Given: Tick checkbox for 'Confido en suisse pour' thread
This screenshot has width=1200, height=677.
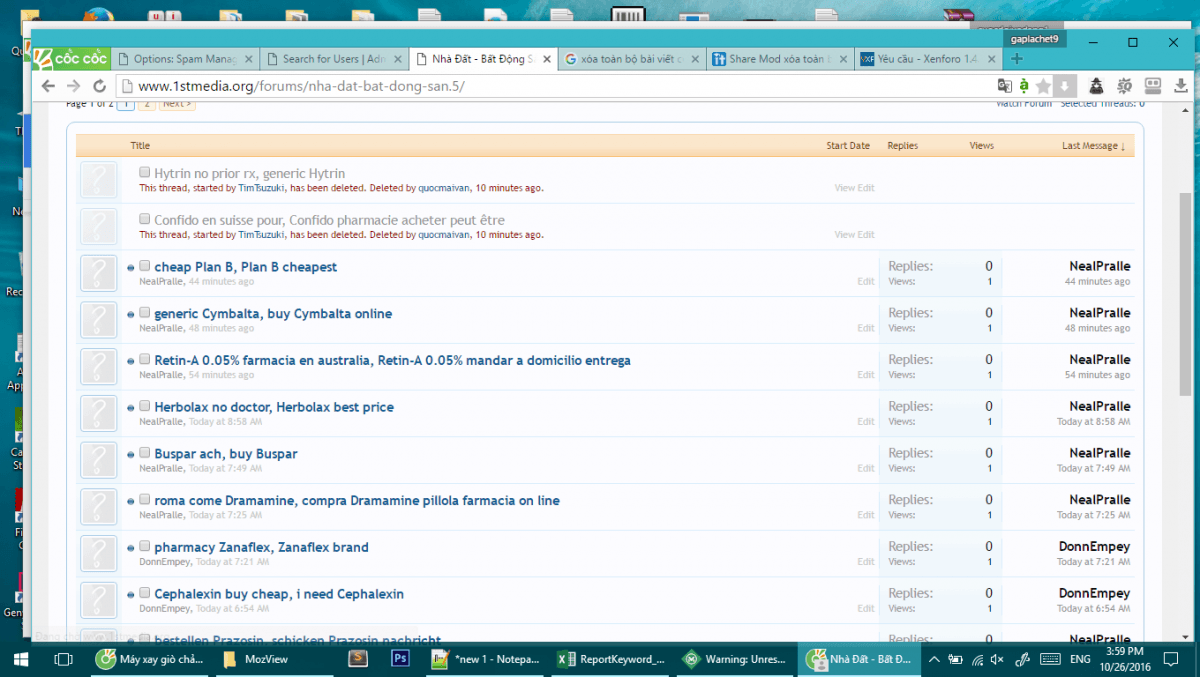Looking at the screenshot, I should click(145, 219).
